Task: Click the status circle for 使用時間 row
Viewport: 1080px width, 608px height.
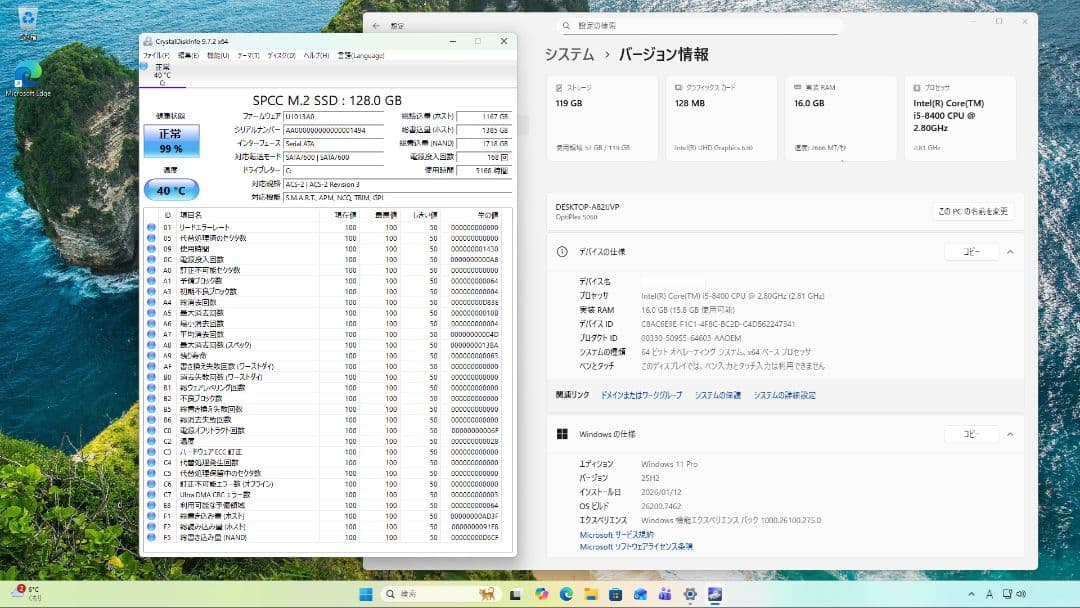Action: [152, 249]
